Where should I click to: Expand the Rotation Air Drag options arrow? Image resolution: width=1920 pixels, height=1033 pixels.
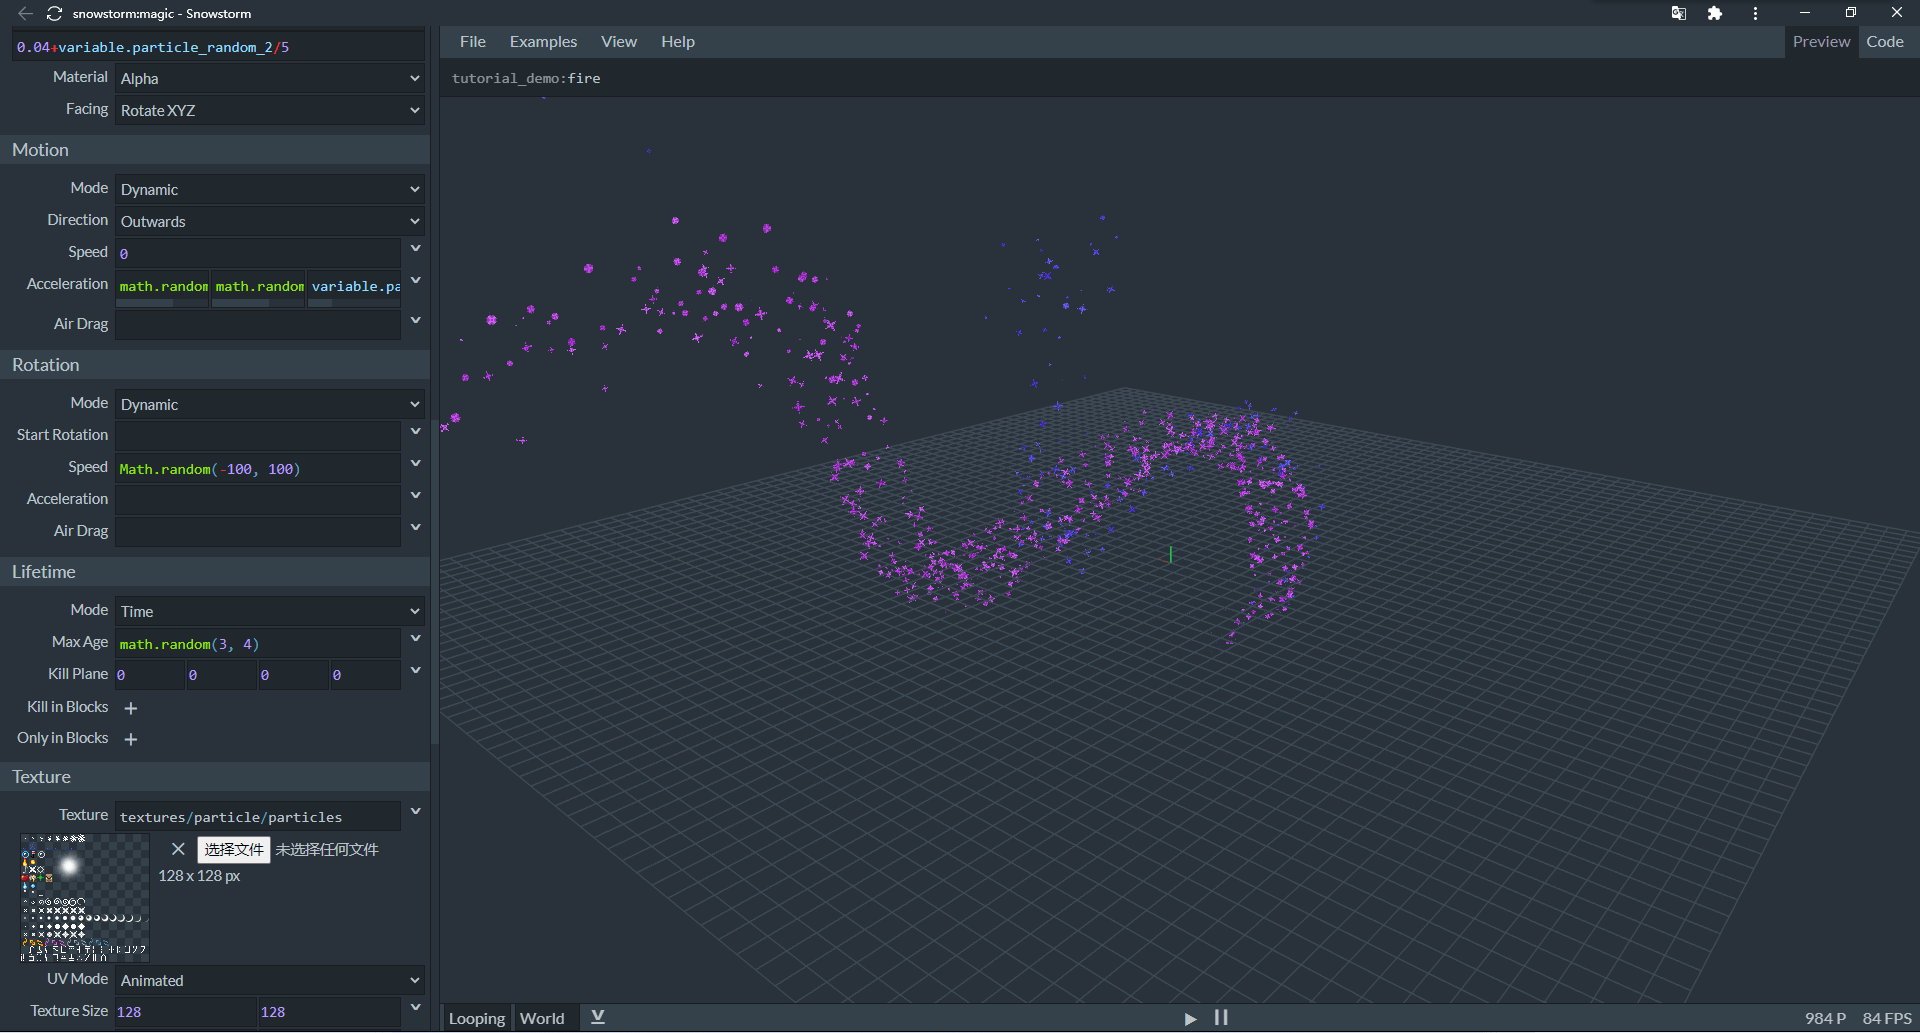tap(416, 528)
